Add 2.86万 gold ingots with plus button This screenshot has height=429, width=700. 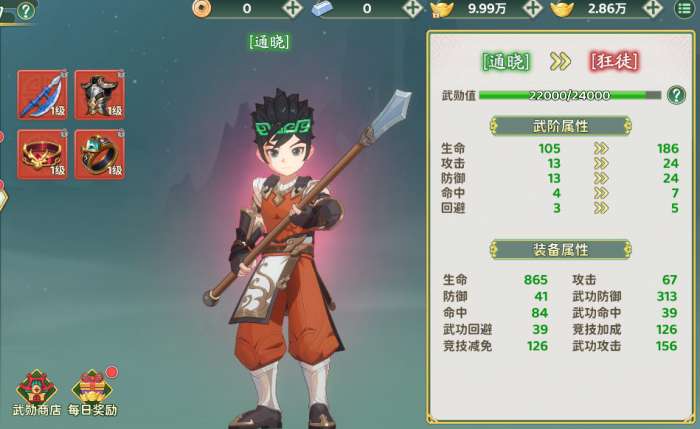(653, 8)
